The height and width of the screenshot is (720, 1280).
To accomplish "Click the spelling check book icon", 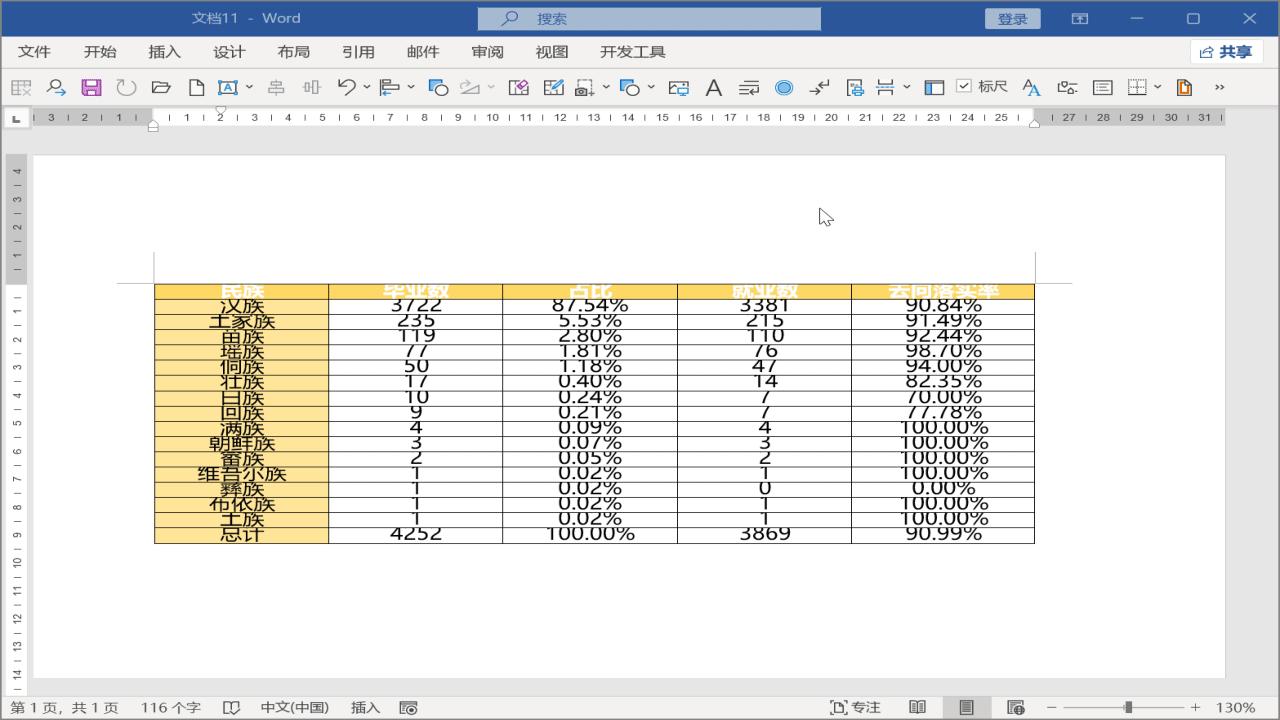I will [x=231, y=708].
